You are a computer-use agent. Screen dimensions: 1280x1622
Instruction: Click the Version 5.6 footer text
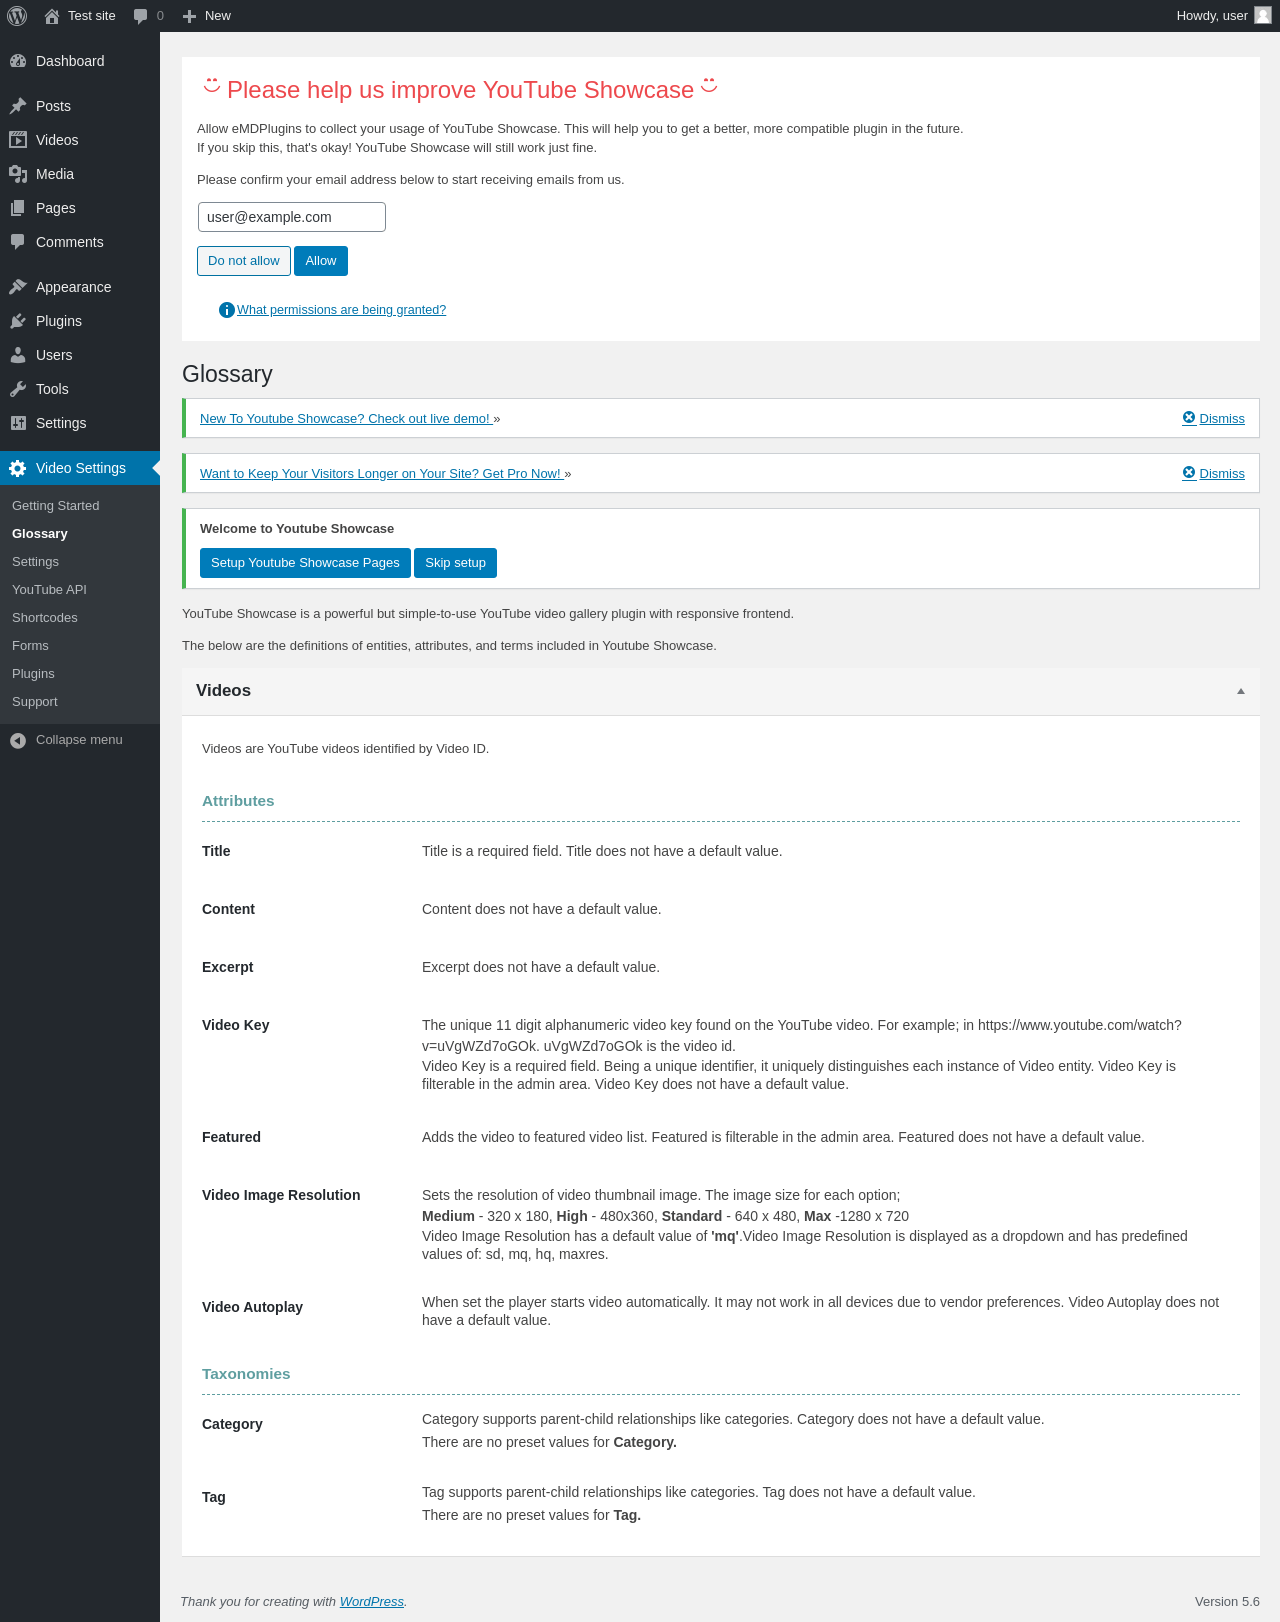[x=1227, y=1602]
